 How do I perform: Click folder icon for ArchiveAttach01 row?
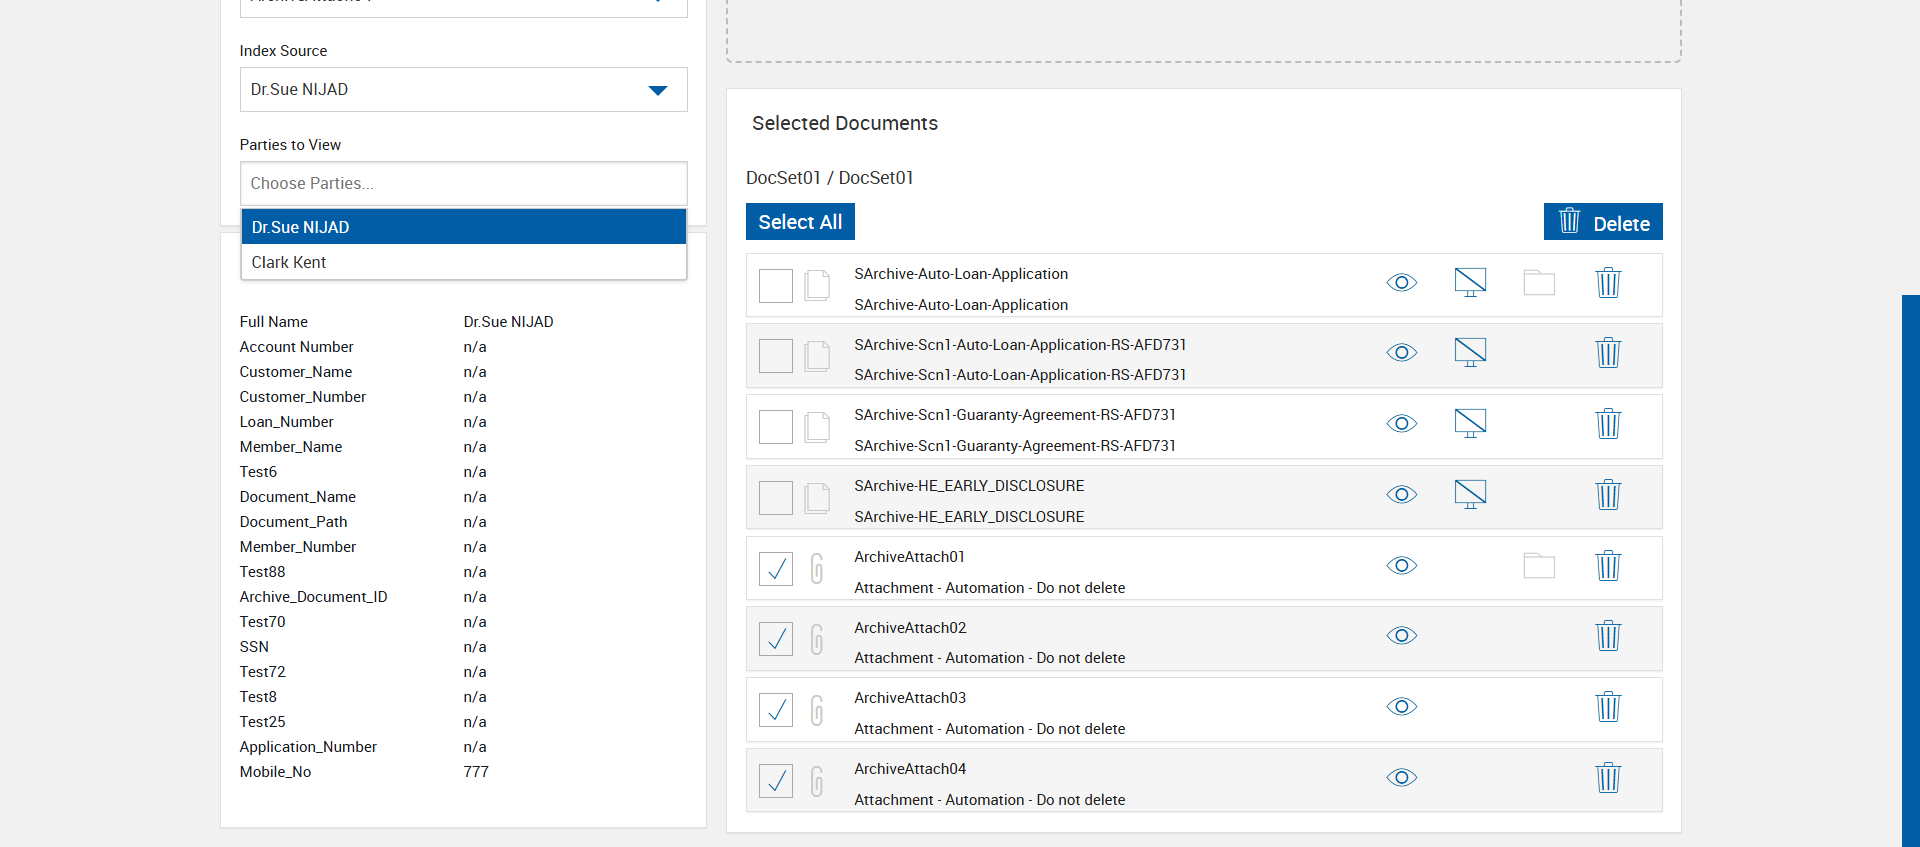tap(1538, 566)
